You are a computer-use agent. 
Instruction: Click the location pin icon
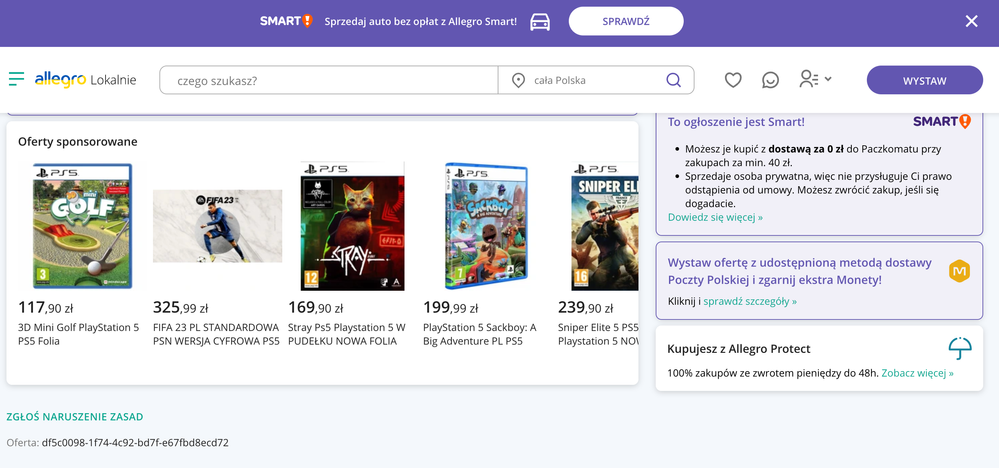coord(518,80)
